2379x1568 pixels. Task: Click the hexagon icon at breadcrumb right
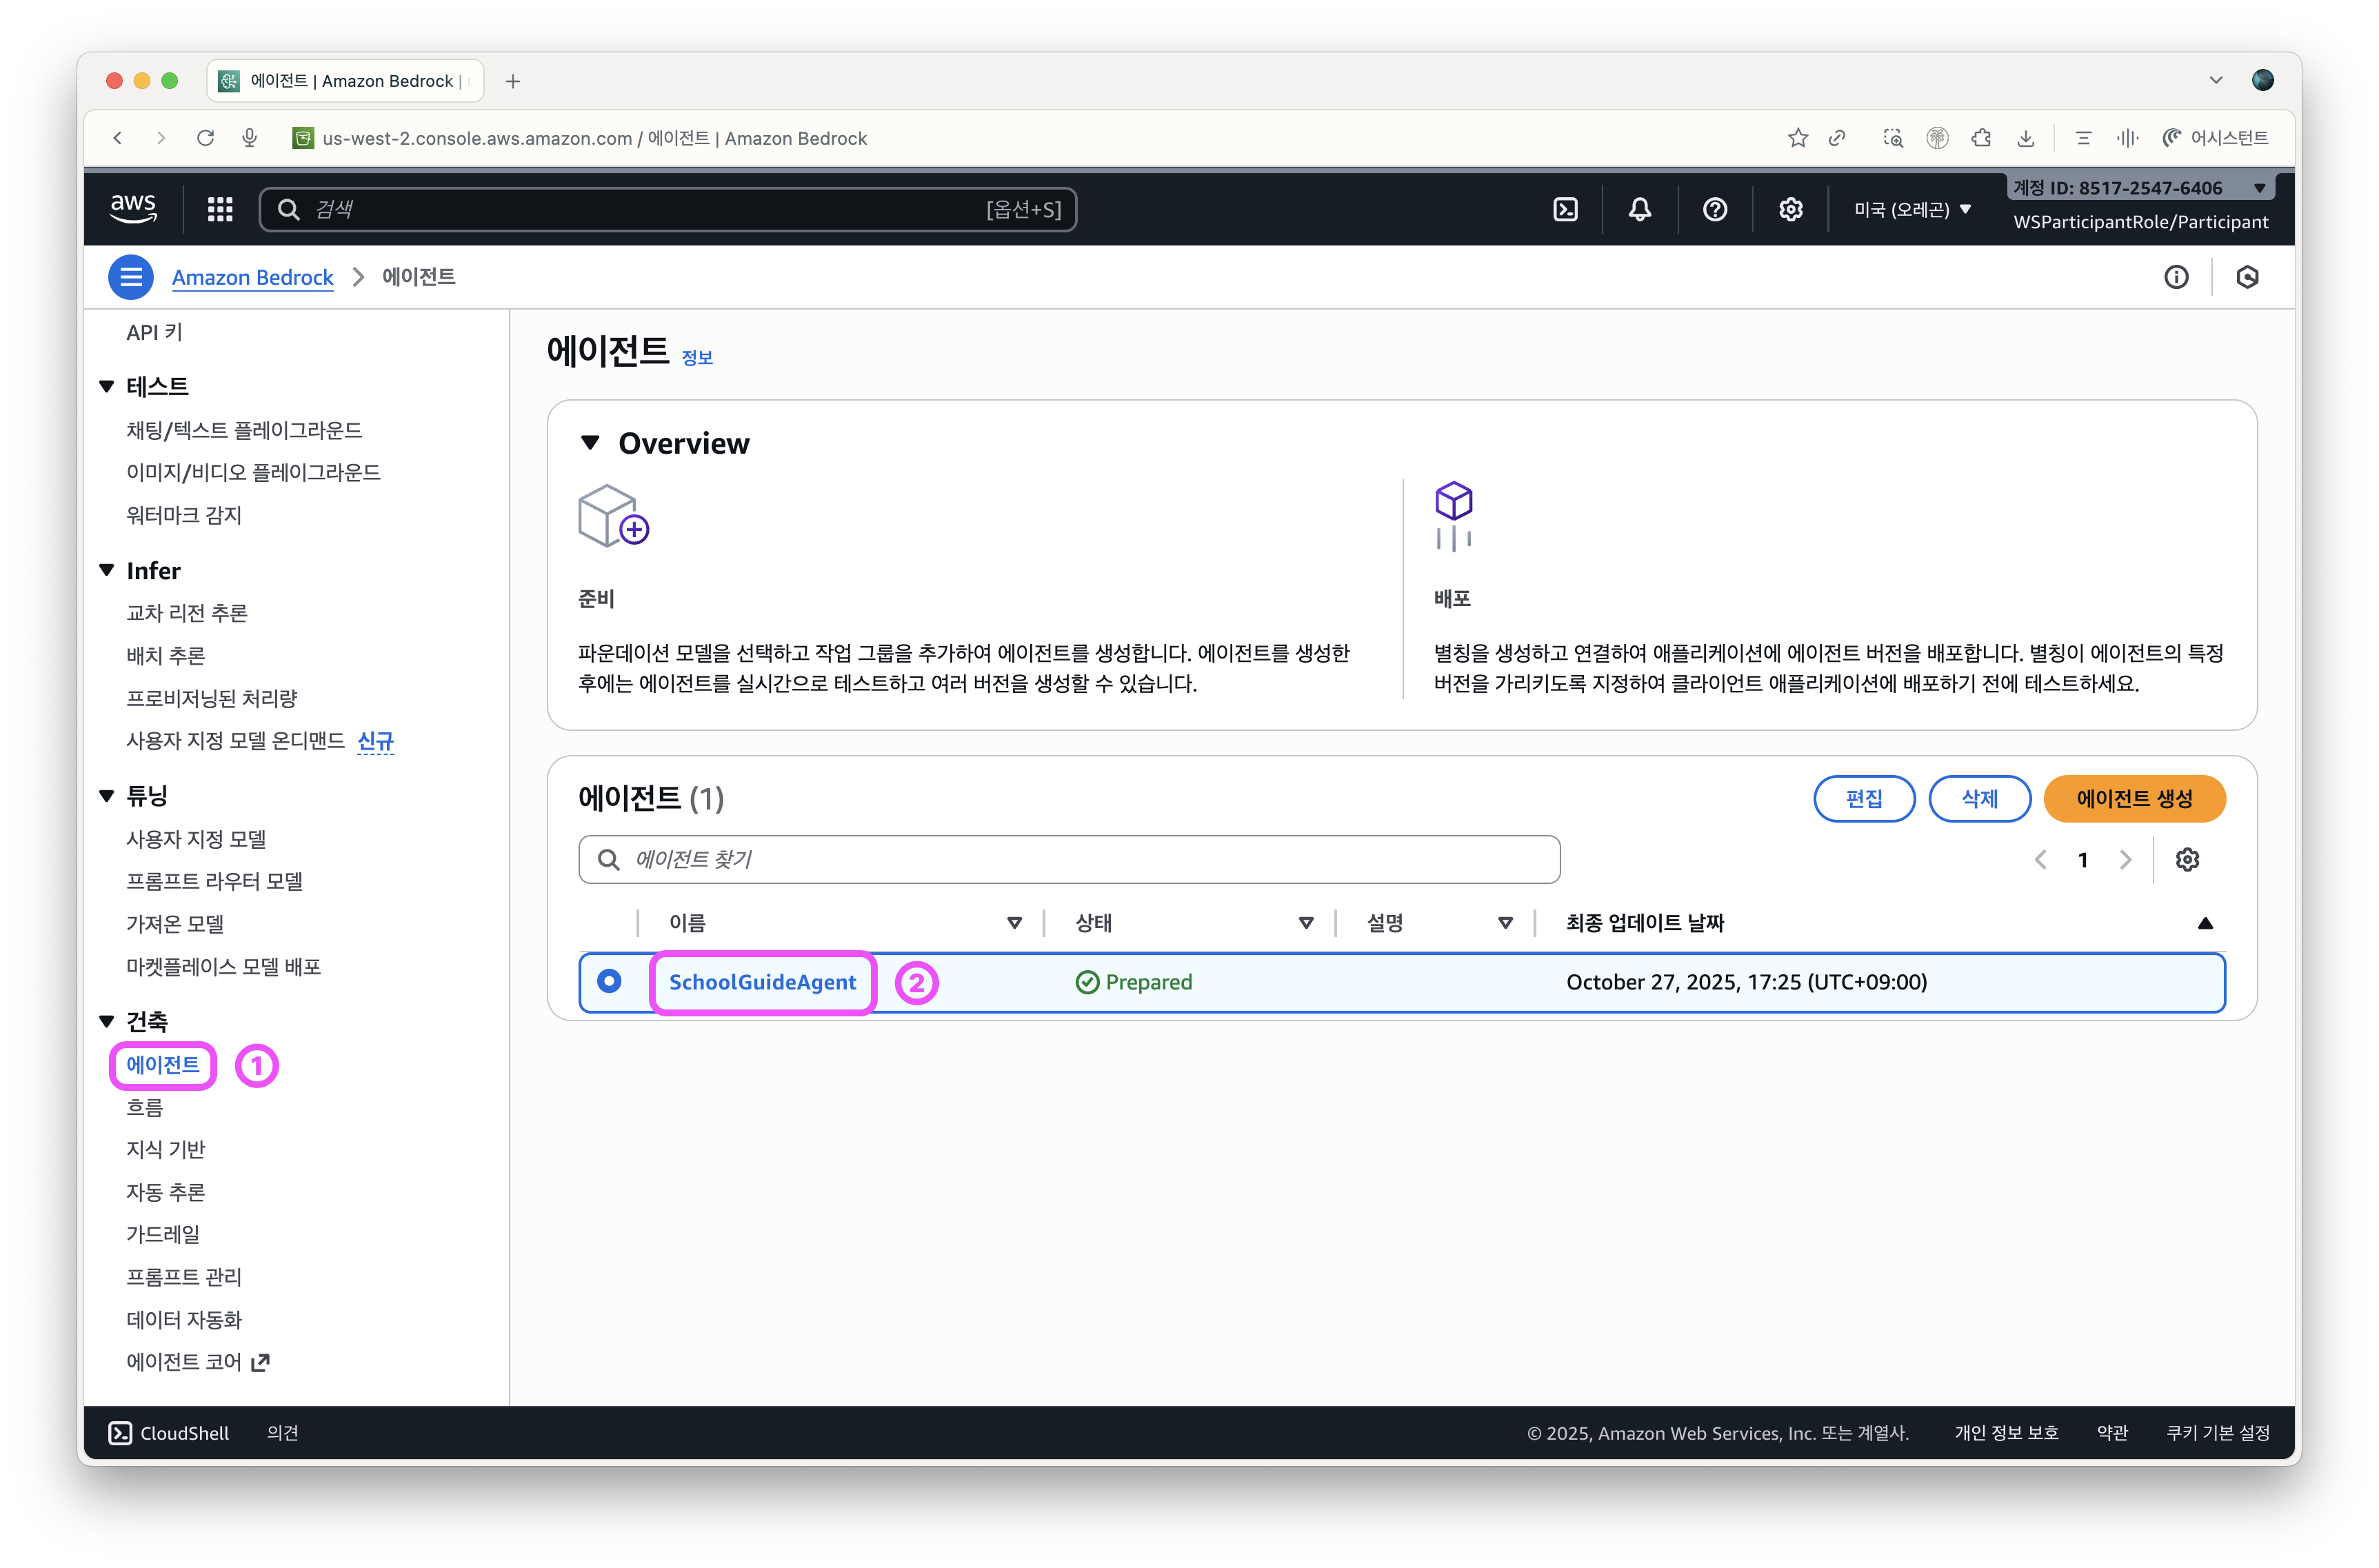click(x=2247, y=277)
